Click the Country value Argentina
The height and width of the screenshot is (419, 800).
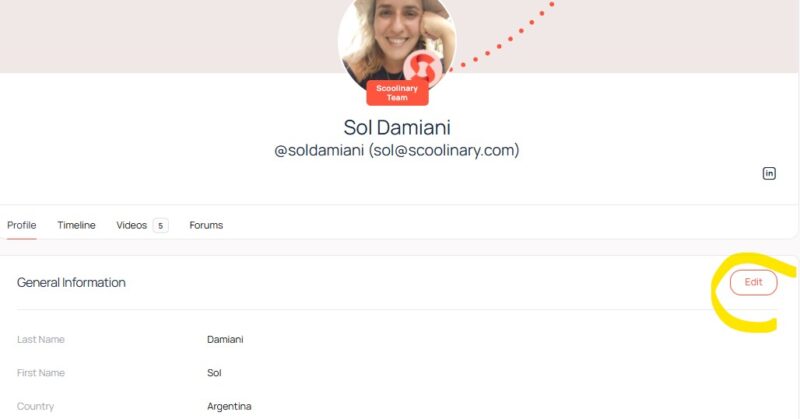(229, 406)
